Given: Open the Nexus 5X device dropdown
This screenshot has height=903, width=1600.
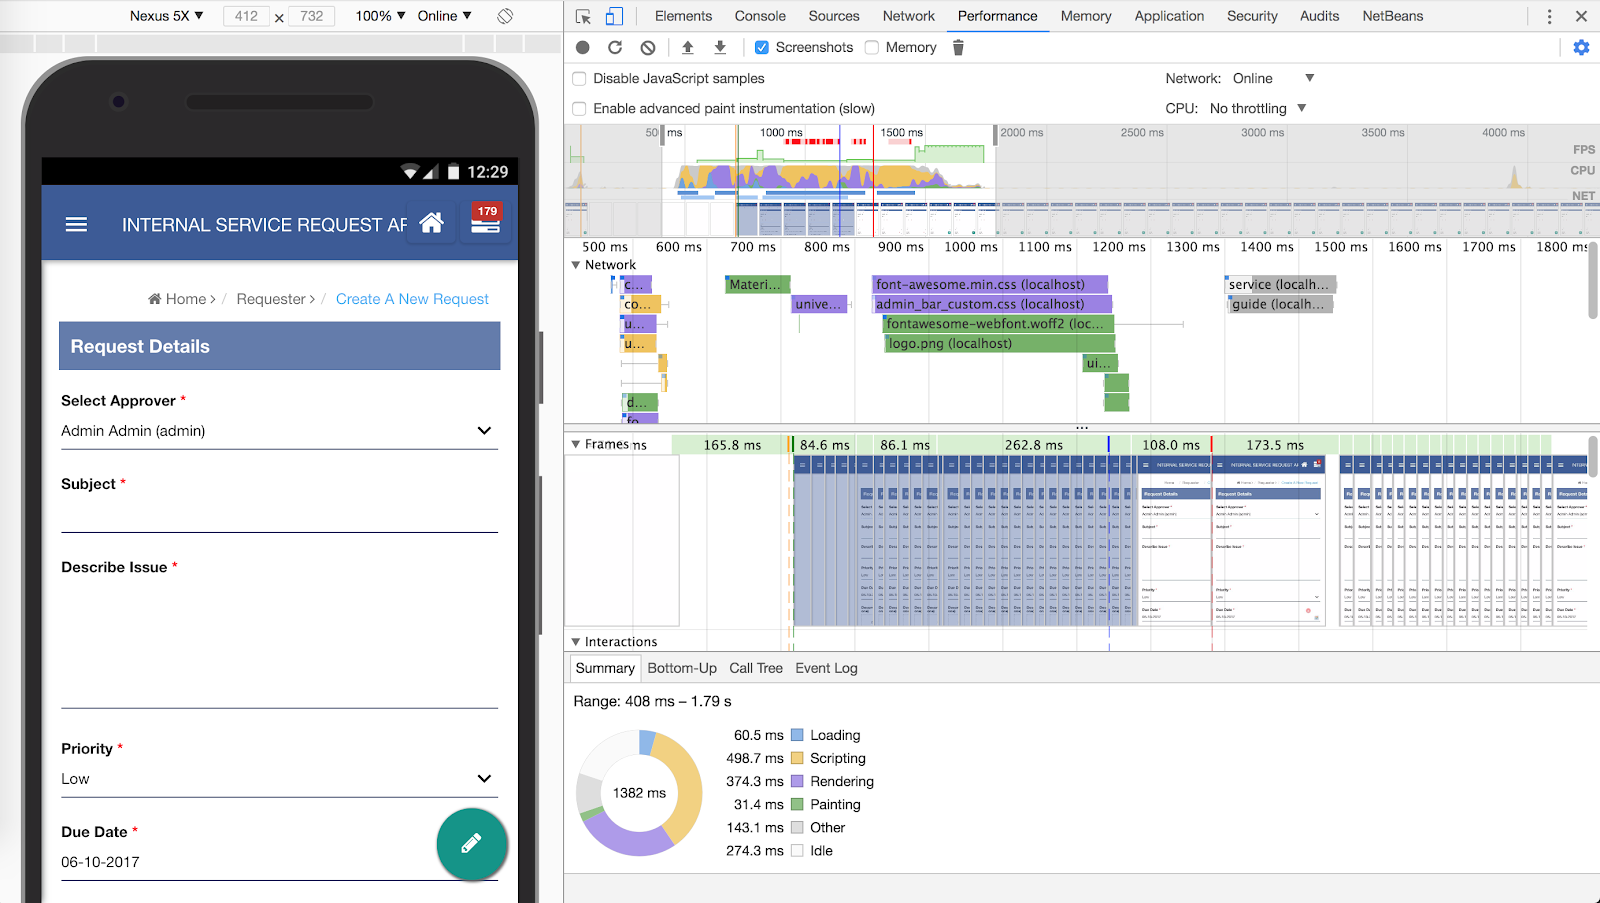Looking at the screenshot, I should pos(166,16).
